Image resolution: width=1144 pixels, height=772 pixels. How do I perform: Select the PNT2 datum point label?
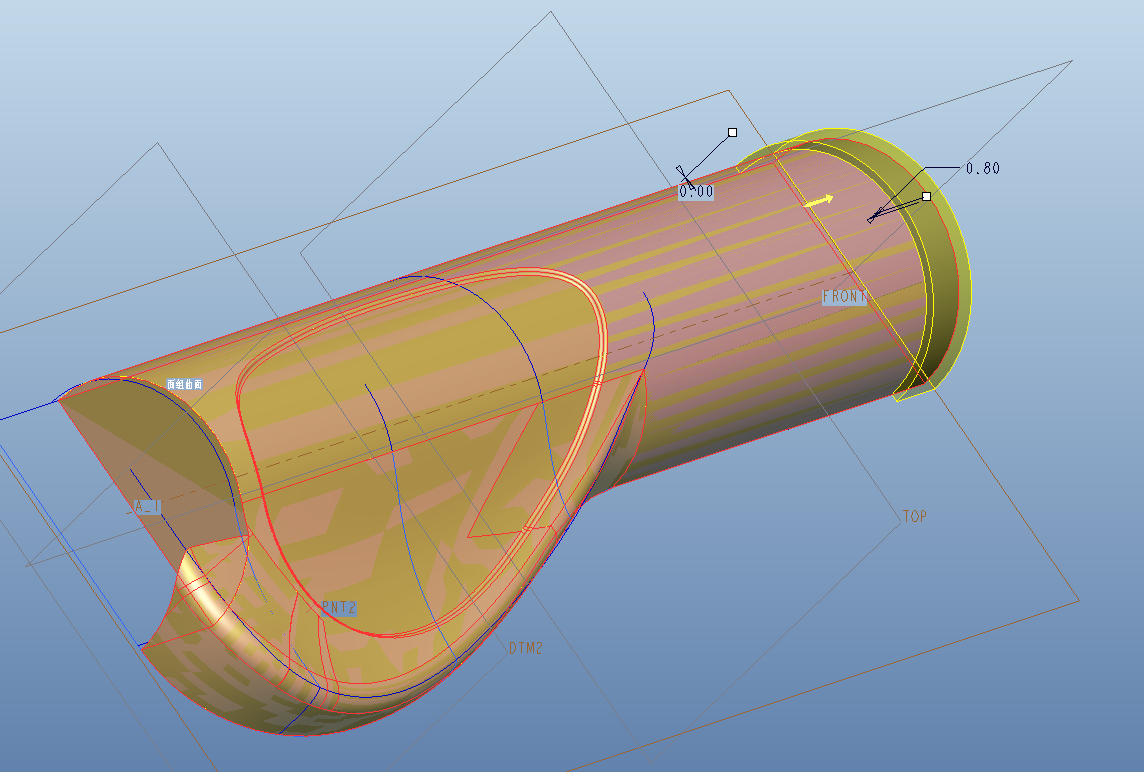click(339, 608)
